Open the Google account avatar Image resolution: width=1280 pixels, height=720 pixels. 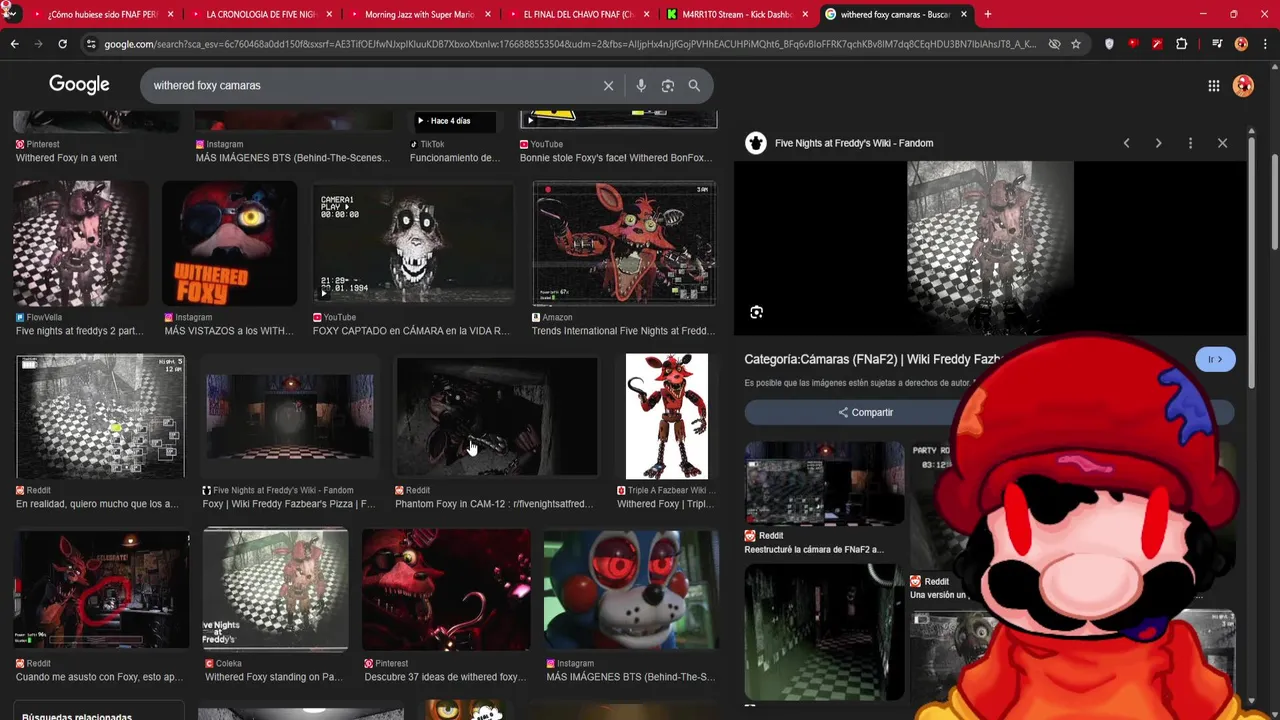coord(1243,86)
